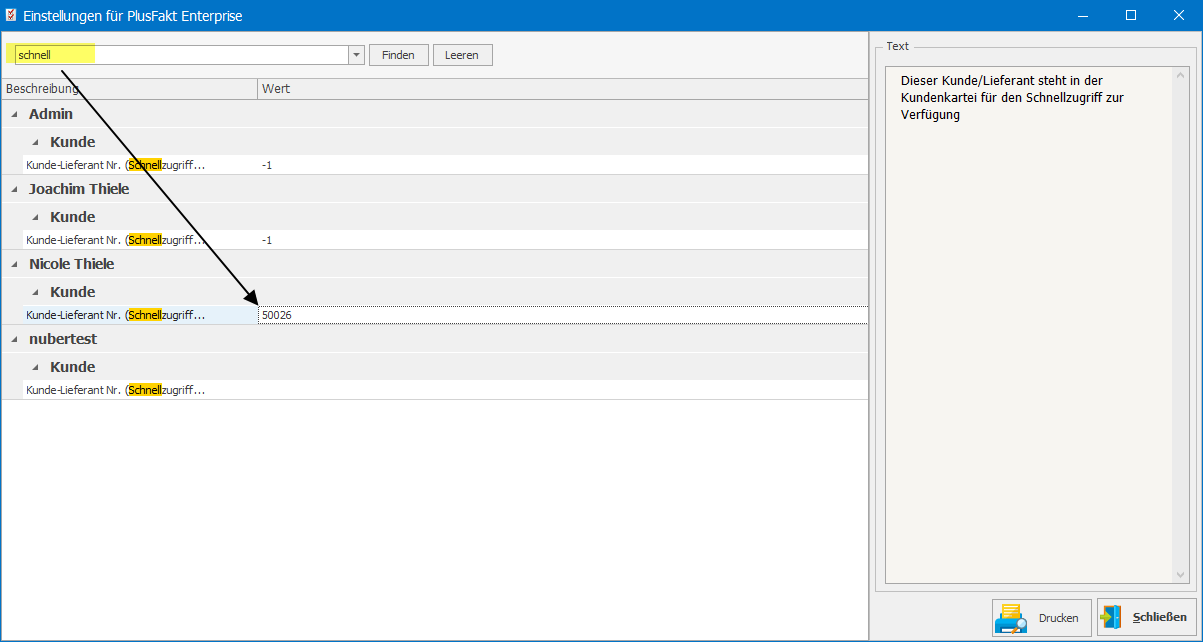Collapse the Kunde subgroup under Joachim Thiele
1203x642 pixels.
pos(36,217)
